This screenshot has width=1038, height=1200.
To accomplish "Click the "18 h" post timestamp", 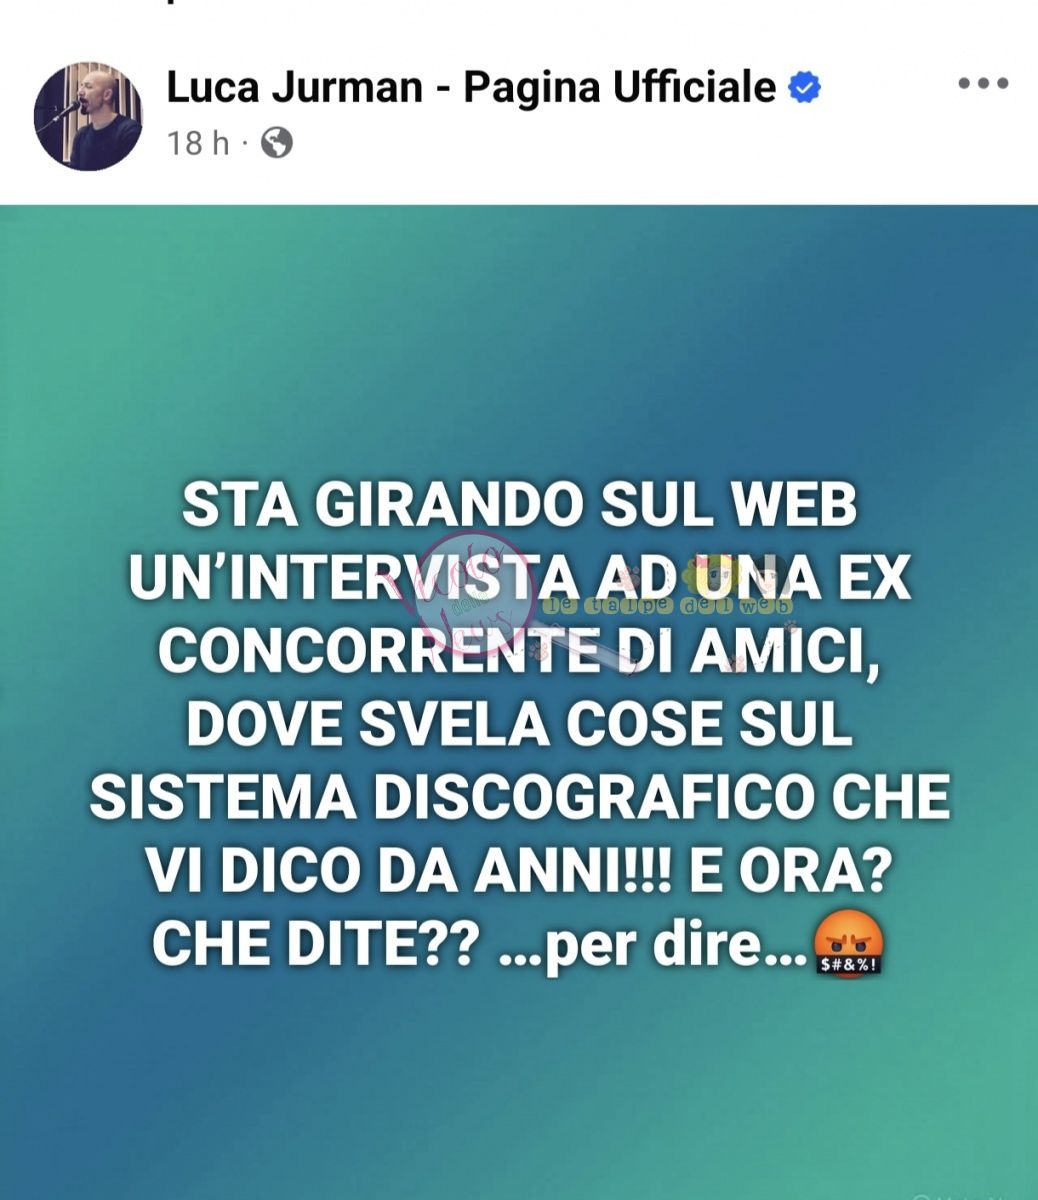I will coord(198,144).
